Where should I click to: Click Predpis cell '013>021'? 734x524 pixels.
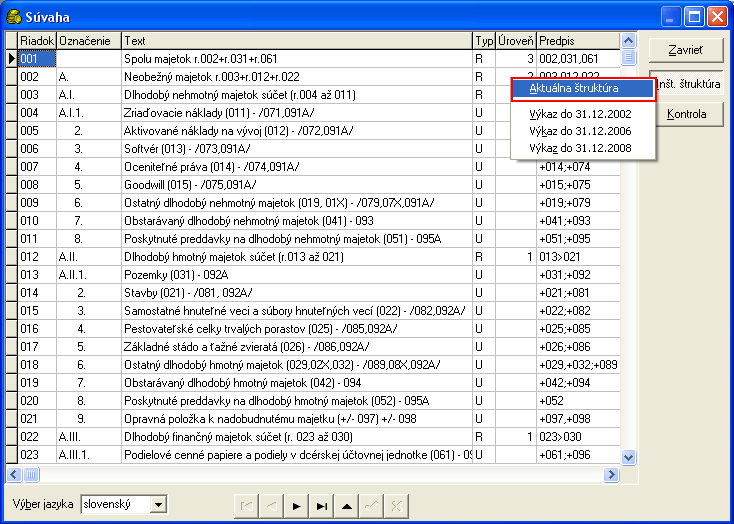(578, 257)
